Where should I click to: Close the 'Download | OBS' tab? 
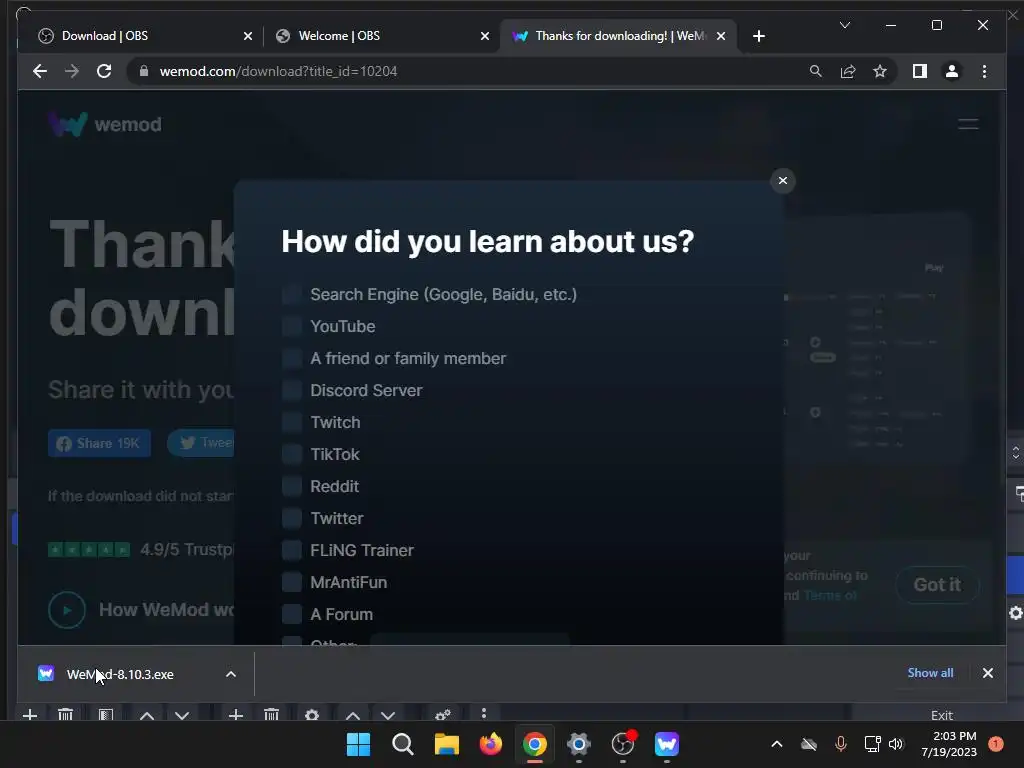pyautogui.click(x=248, y=36)
